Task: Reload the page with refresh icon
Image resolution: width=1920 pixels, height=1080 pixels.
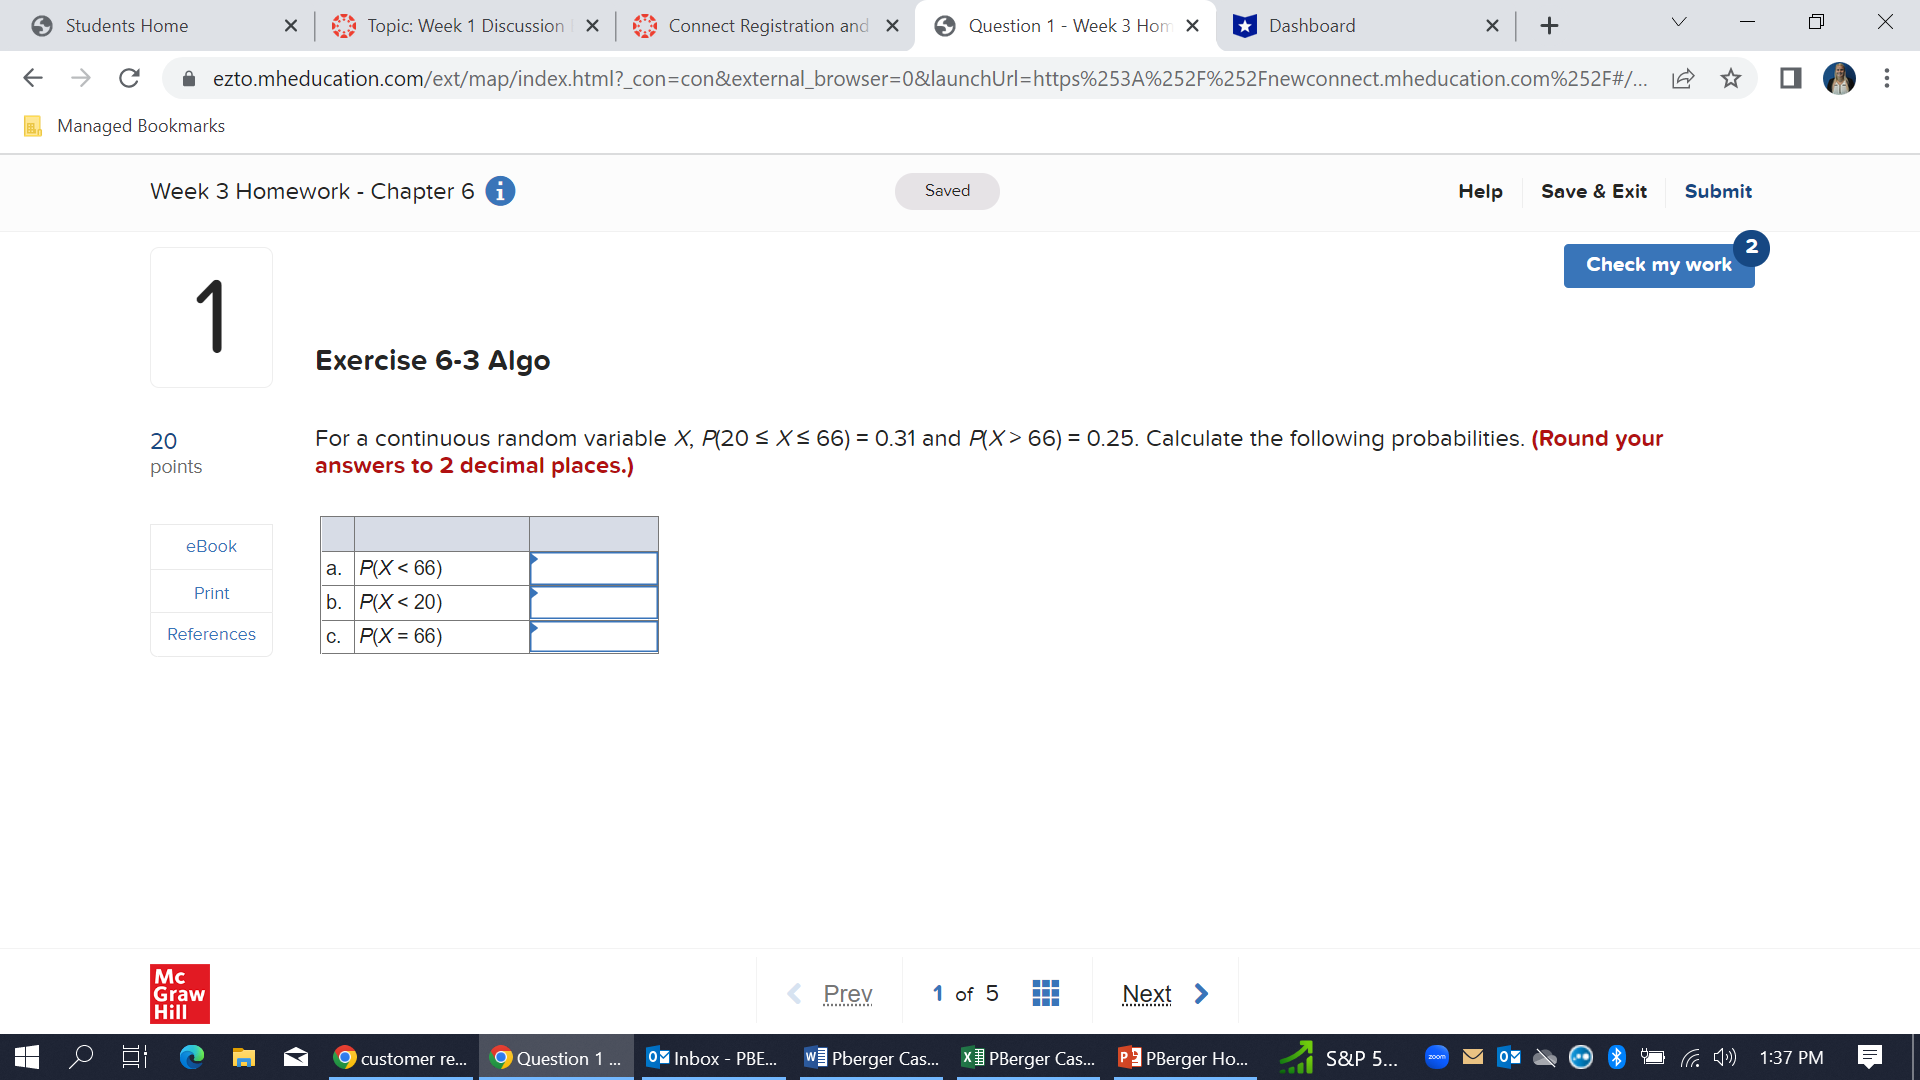Action: 129,78
